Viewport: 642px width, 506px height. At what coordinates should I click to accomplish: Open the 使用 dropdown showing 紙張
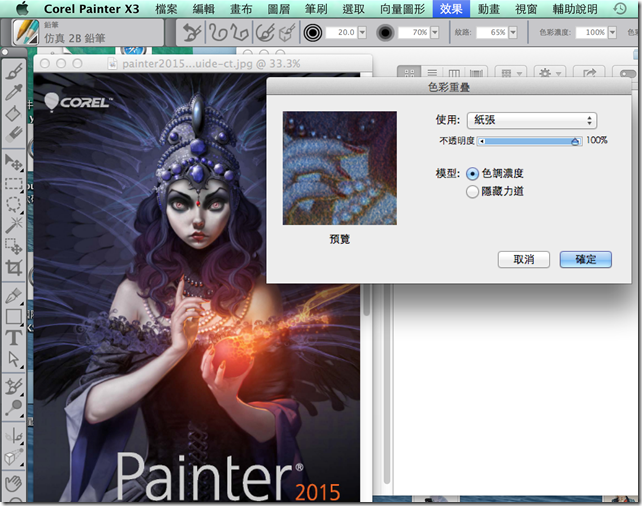[532, 120]
